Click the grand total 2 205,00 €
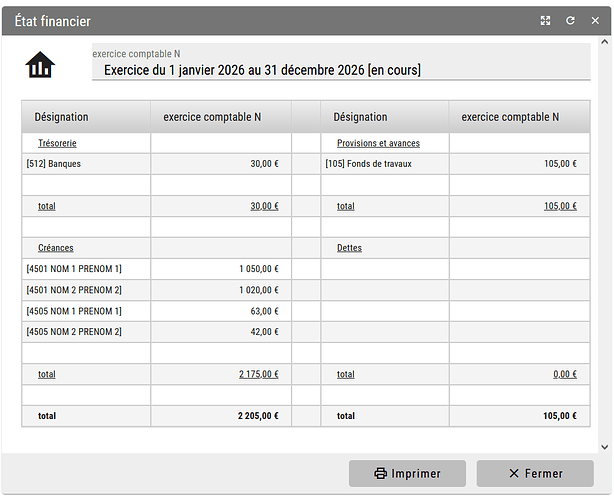The width and height of the screenshot is (614, 500). pos(258,416)
